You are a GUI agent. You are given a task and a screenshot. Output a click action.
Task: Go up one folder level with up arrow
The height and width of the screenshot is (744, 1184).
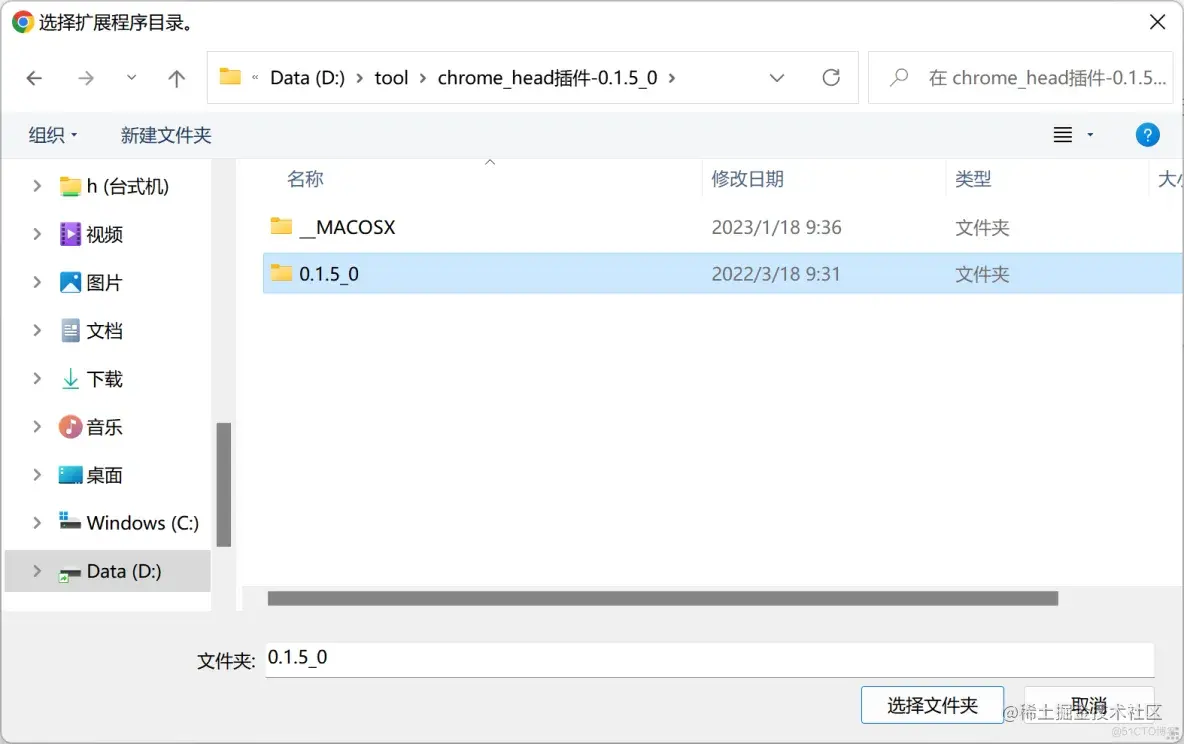click(x=176, y=78)
